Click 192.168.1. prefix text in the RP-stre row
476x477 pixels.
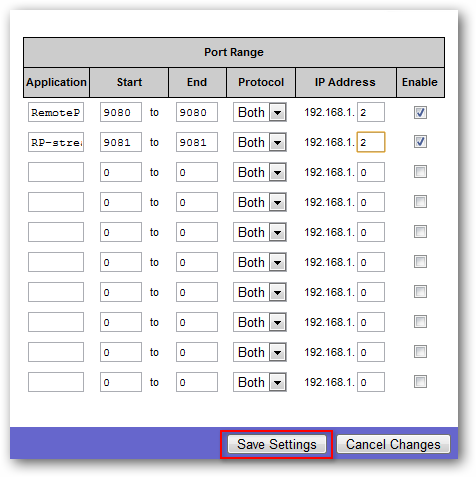329,142
